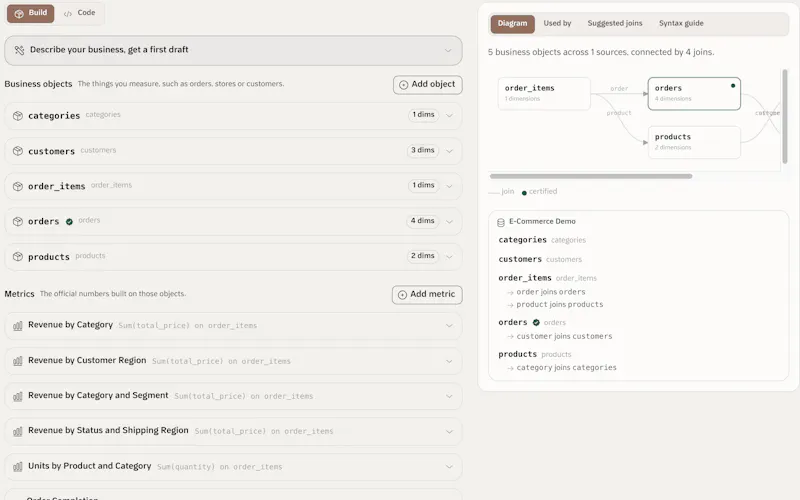Select the Diagram tab
The width and height of the screenshot is (800, 500).
pos(513,23)
